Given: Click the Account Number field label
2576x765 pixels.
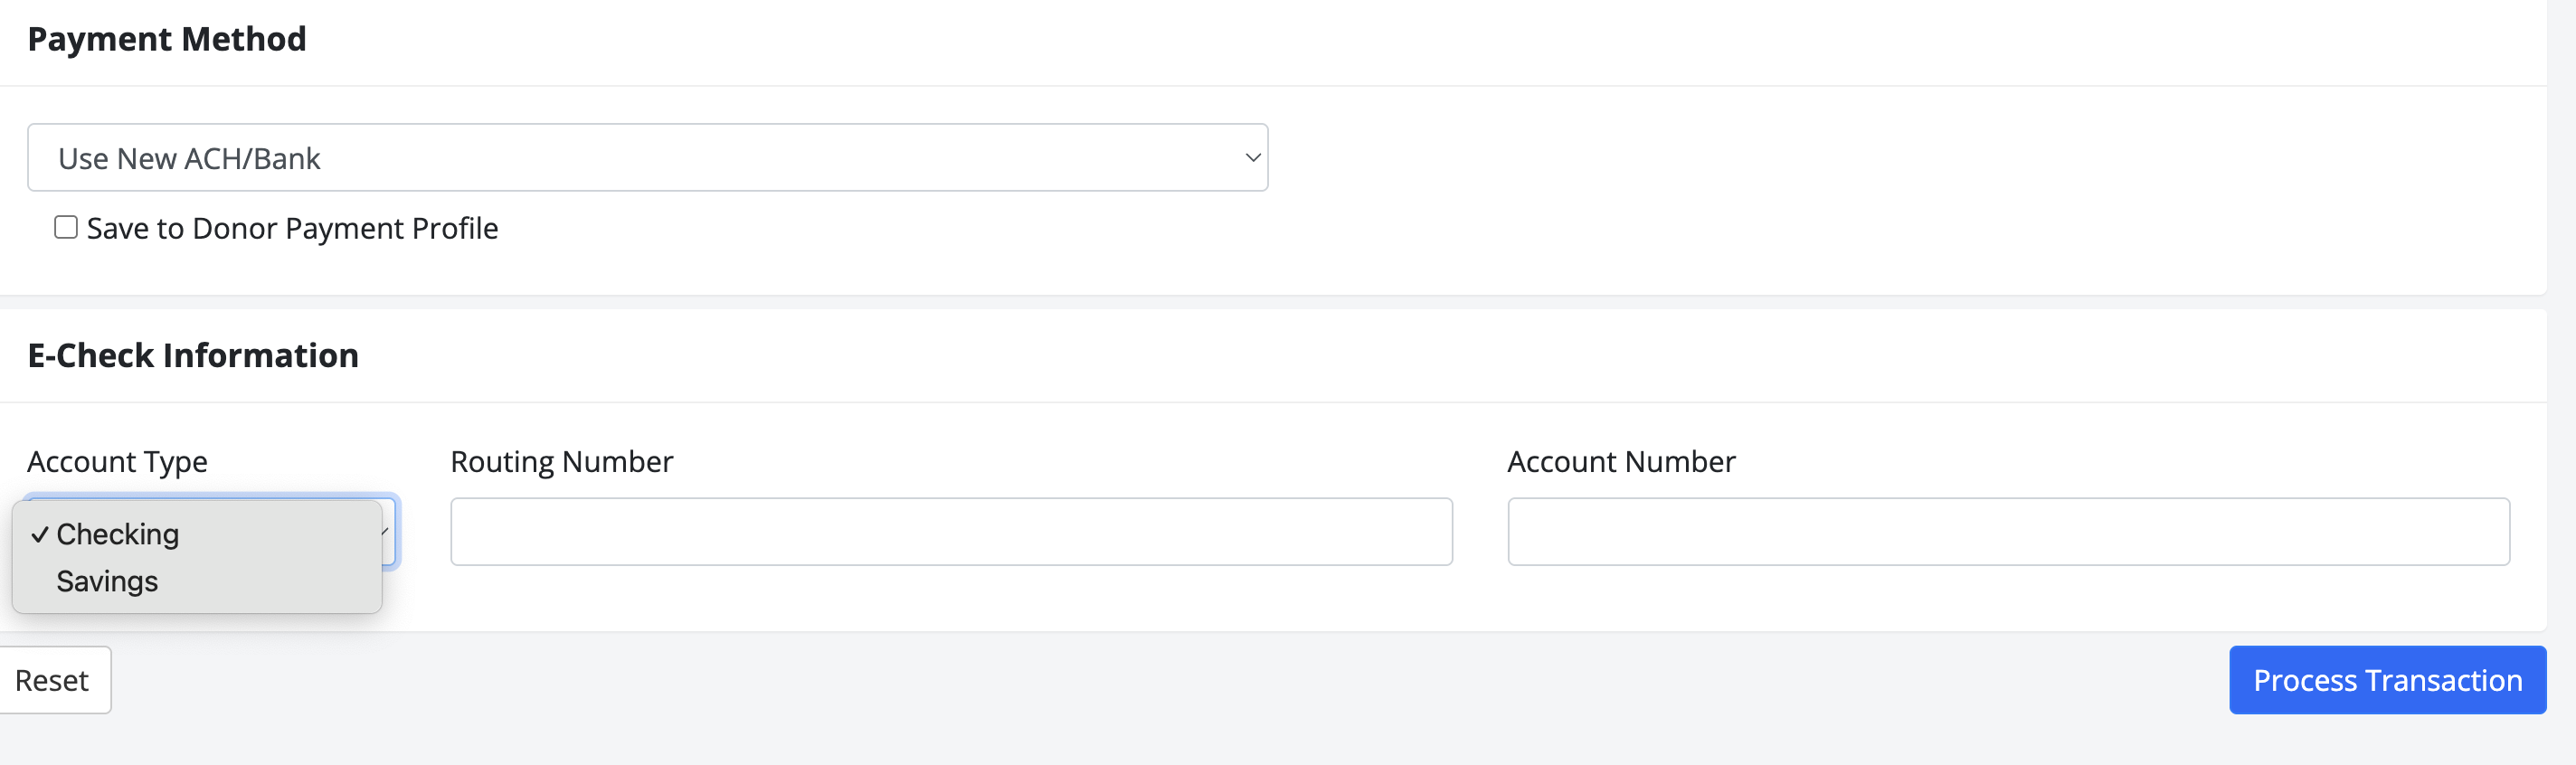Looking at the screenshot, I should click(1620, 462).
